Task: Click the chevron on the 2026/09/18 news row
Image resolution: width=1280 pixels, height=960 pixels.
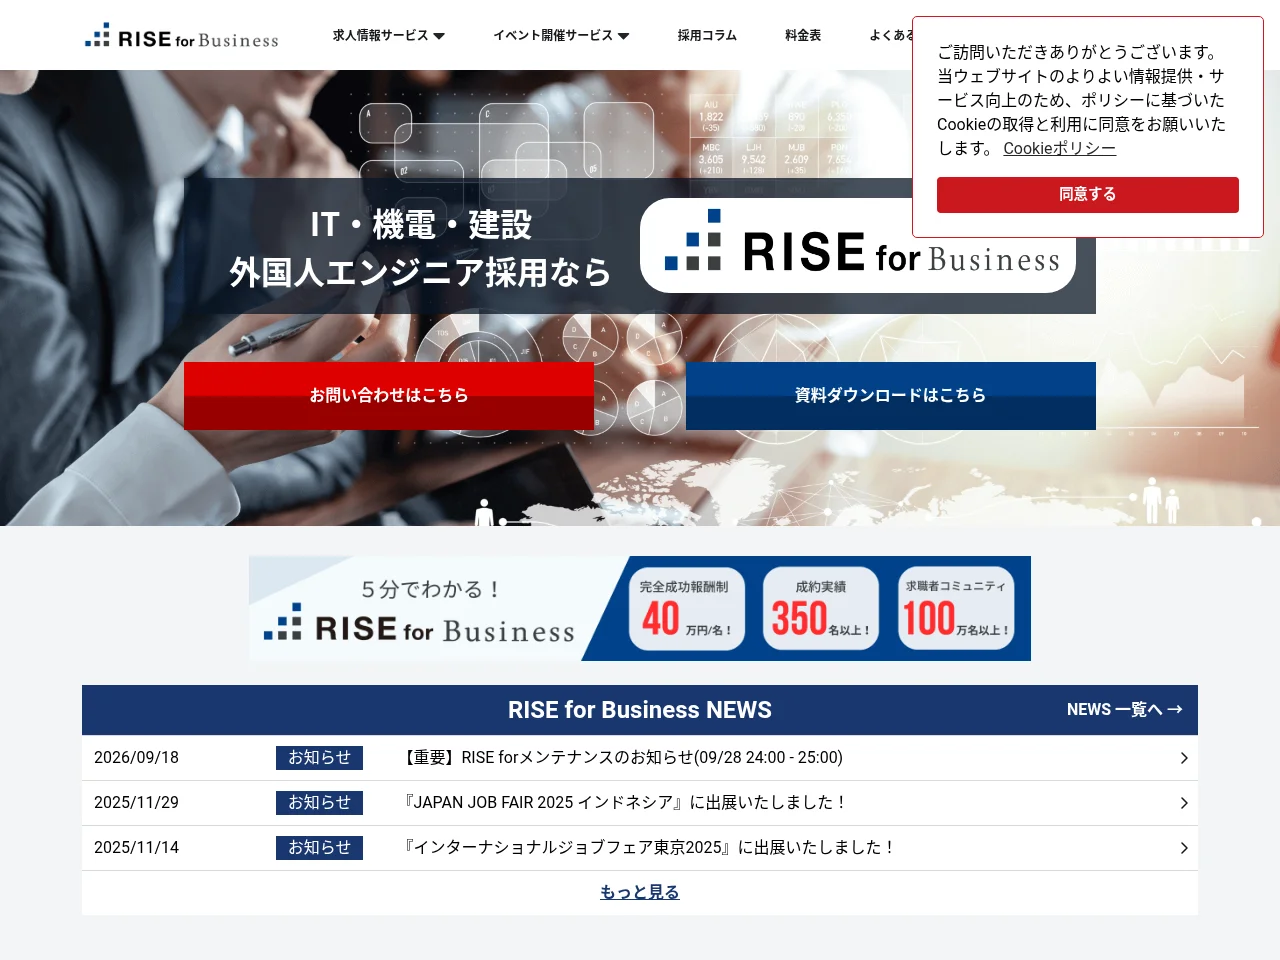Action: 1184,758
